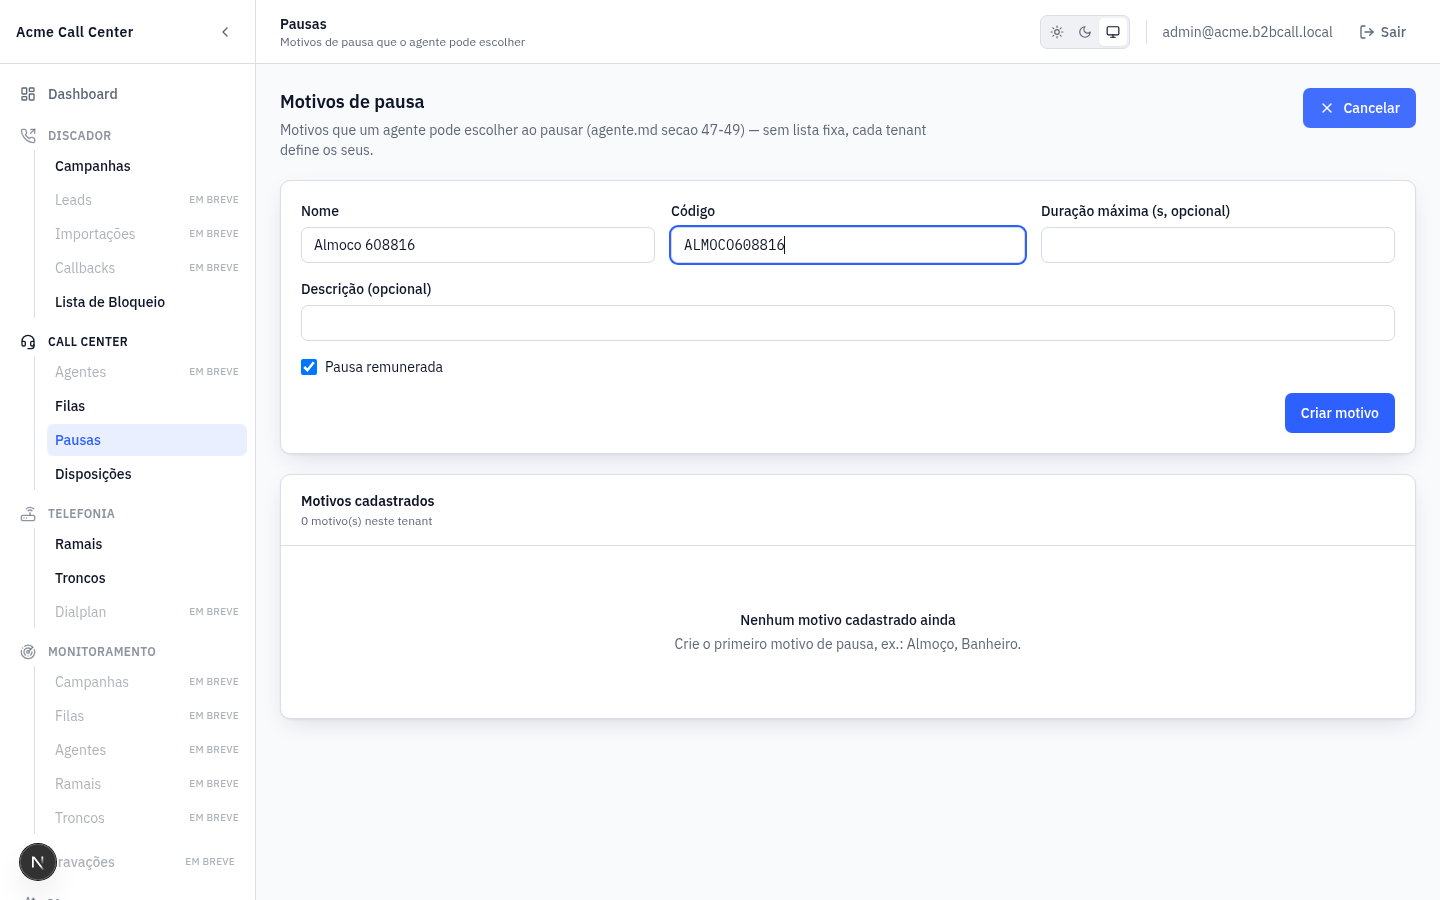Image resolution: width=1440 pixels, height=900 pixels.
Task: Collapse the sidebar with the chevron arrow
Action: pyautogui.click(x=225, y=32)
